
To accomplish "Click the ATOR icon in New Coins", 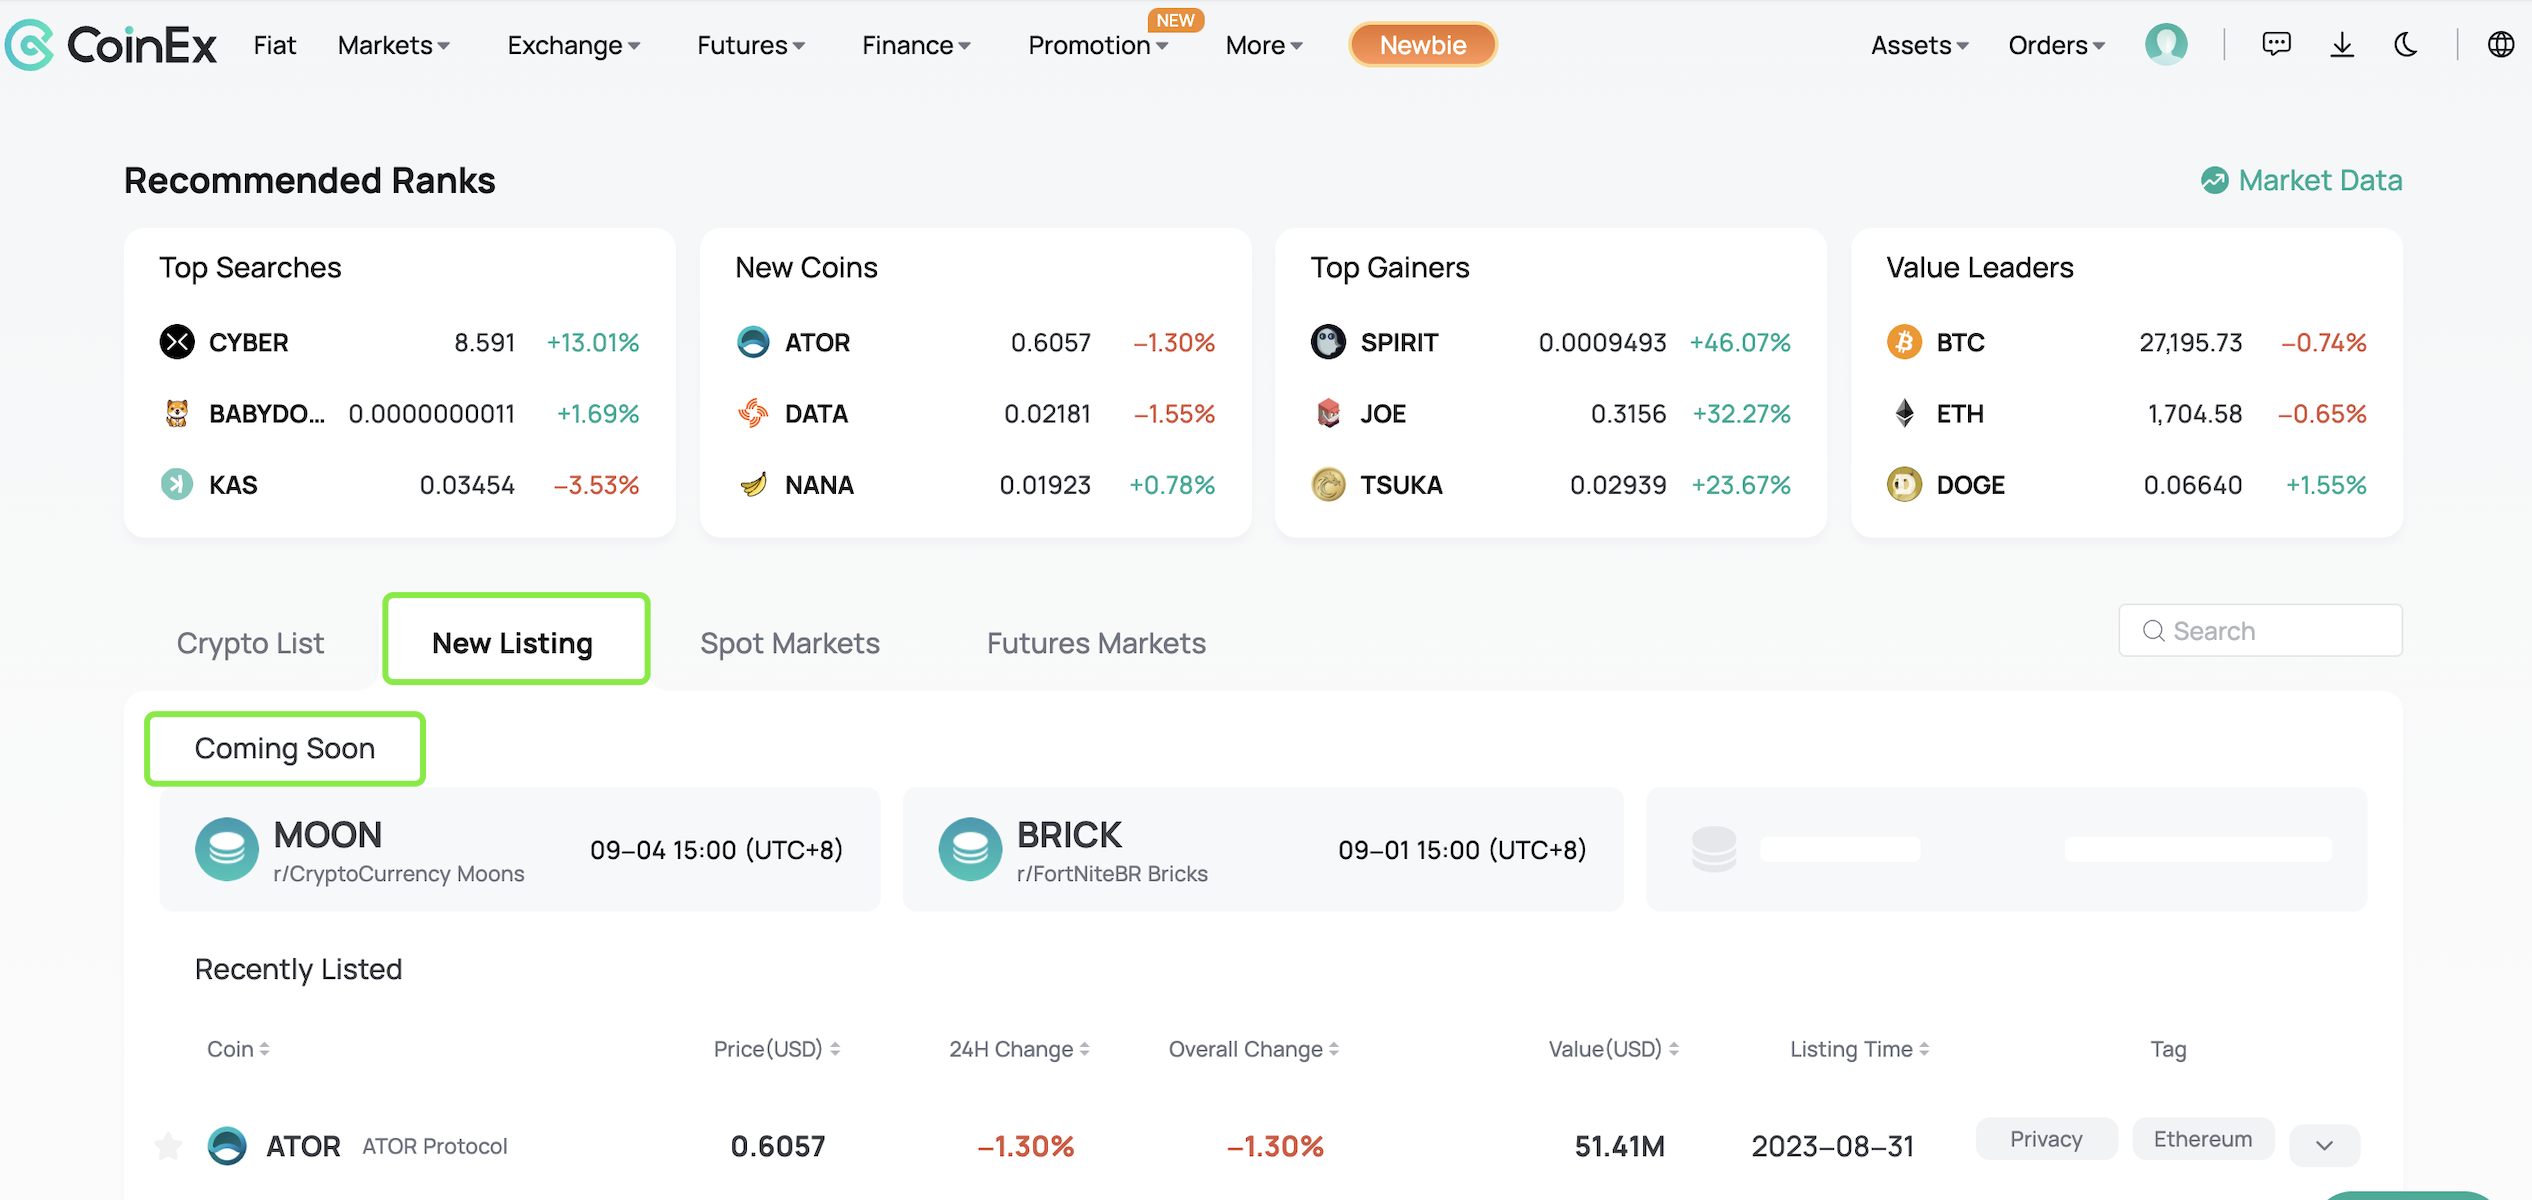I will coord(753,342).
